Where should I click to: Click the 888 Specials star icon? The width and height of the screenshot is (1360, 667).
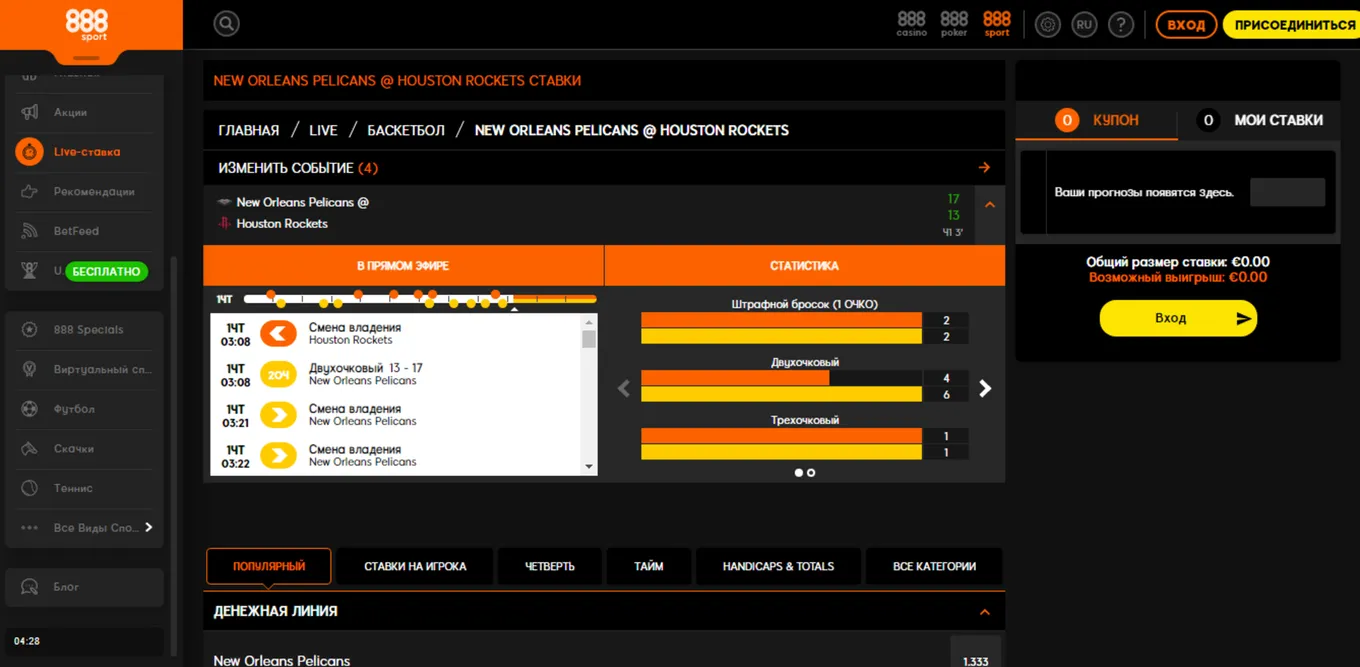click(30, 329)
